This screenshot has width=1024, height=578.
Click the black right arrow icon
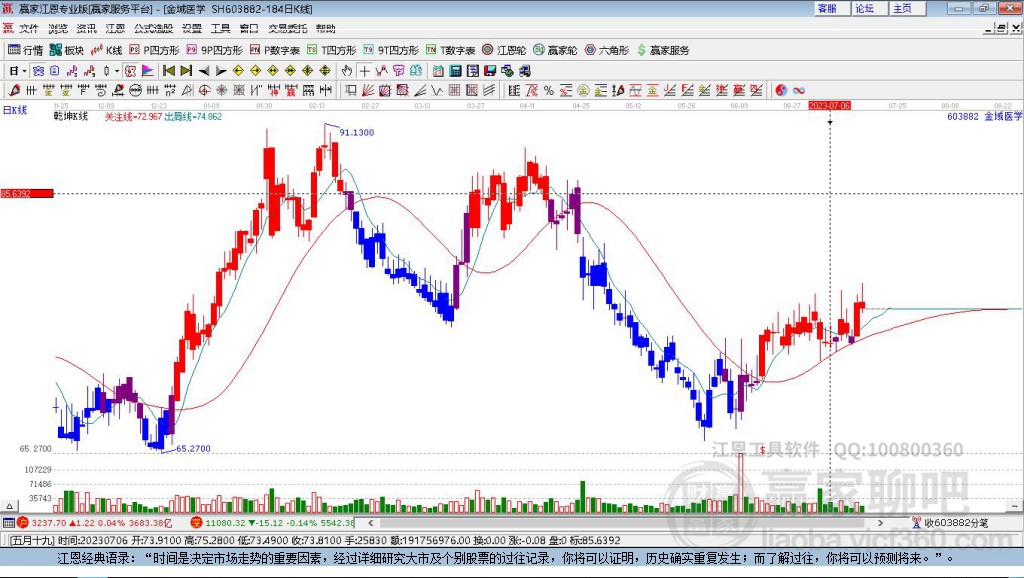point(221,71)
